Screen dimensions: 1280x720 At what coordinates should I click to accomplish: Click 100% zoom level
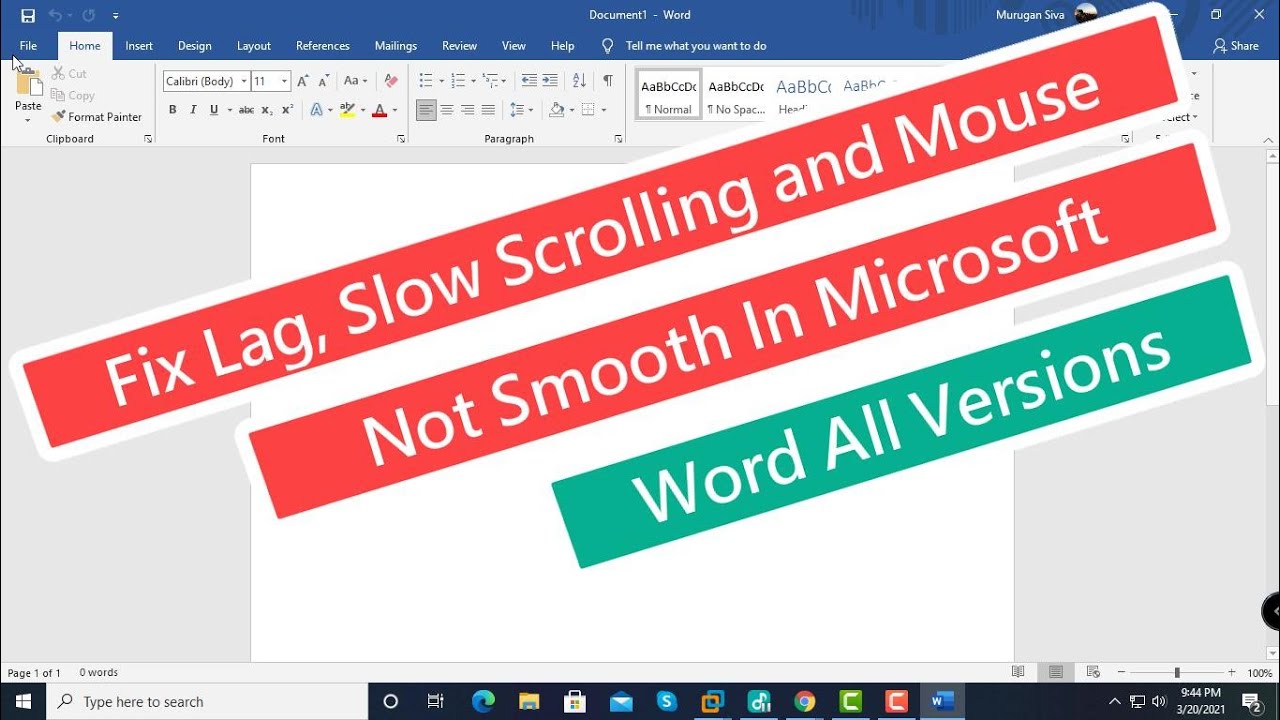[1260, 673]
